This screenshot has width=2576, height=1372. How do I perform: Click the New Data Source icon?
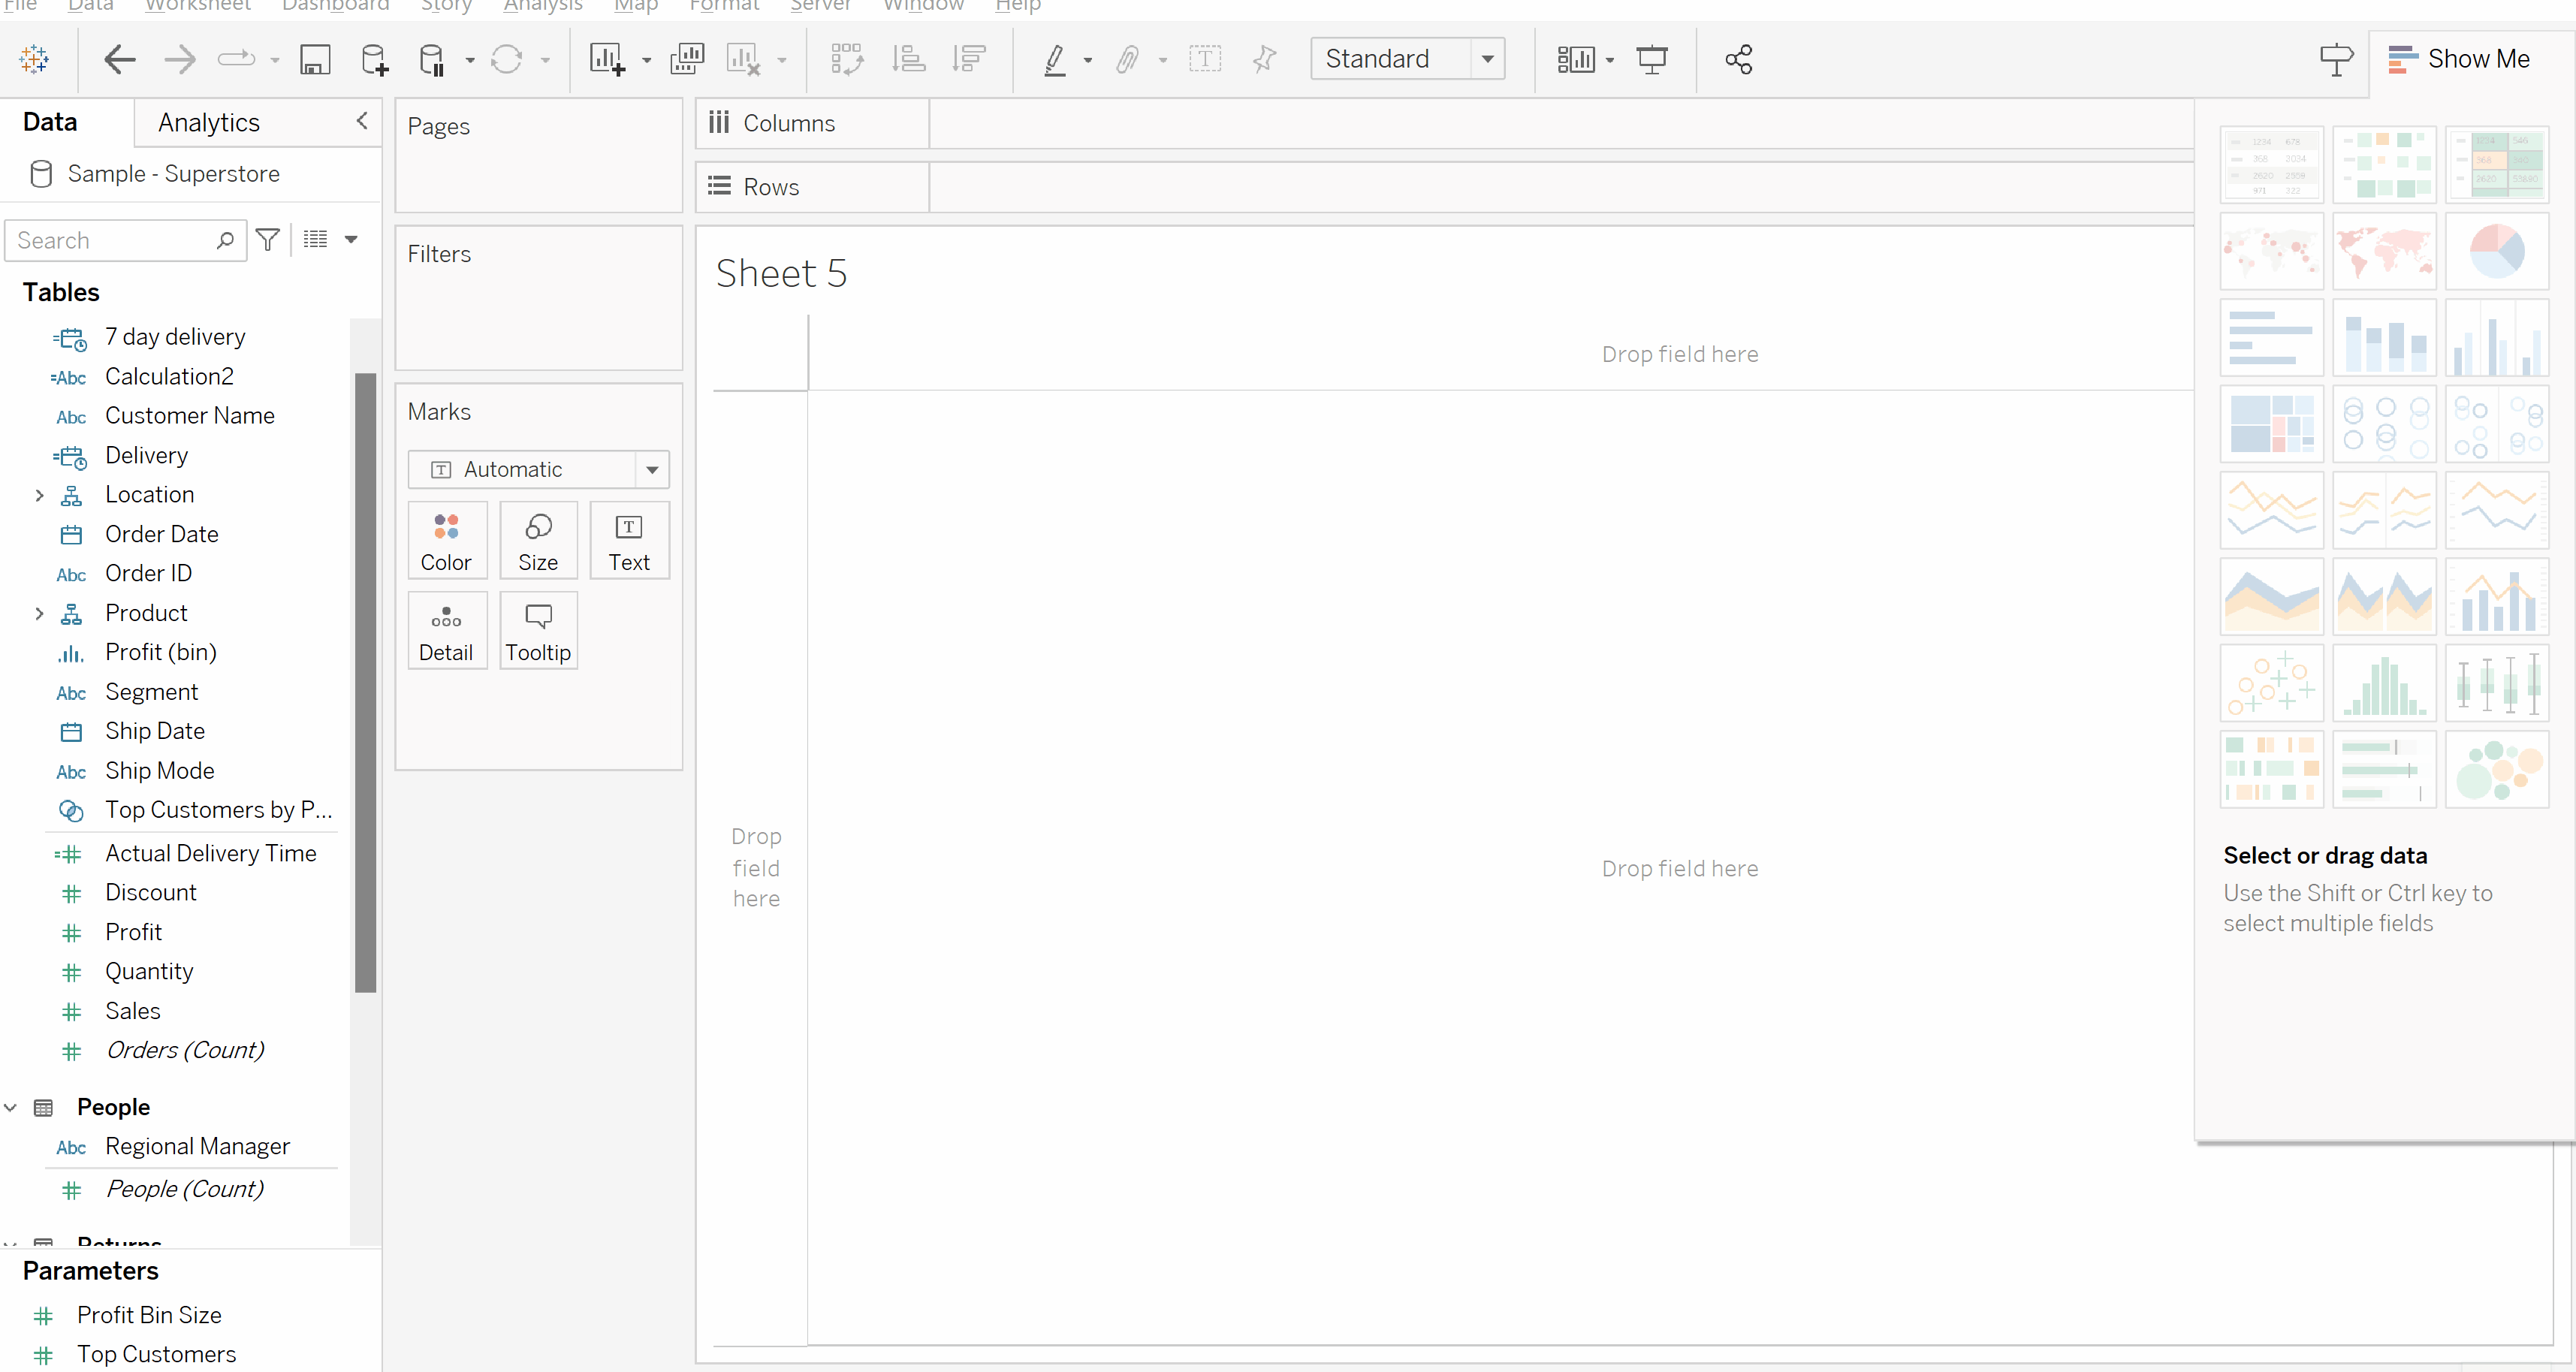point(374,60)
